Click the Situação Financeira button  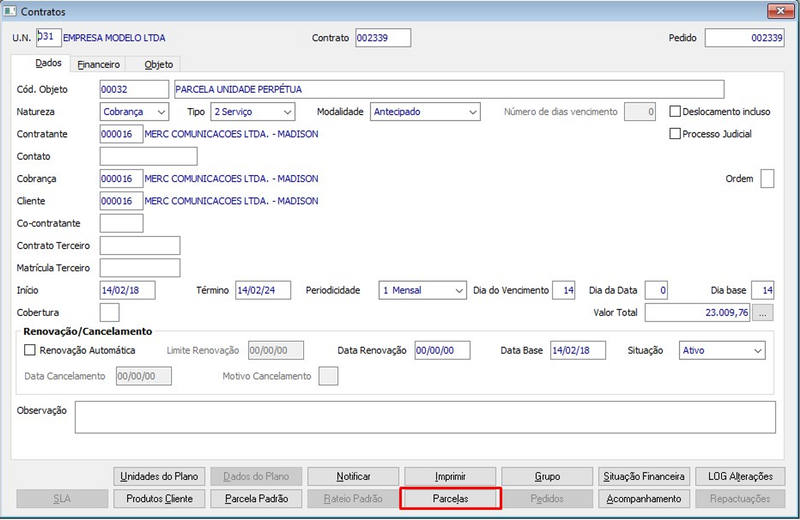644,477
